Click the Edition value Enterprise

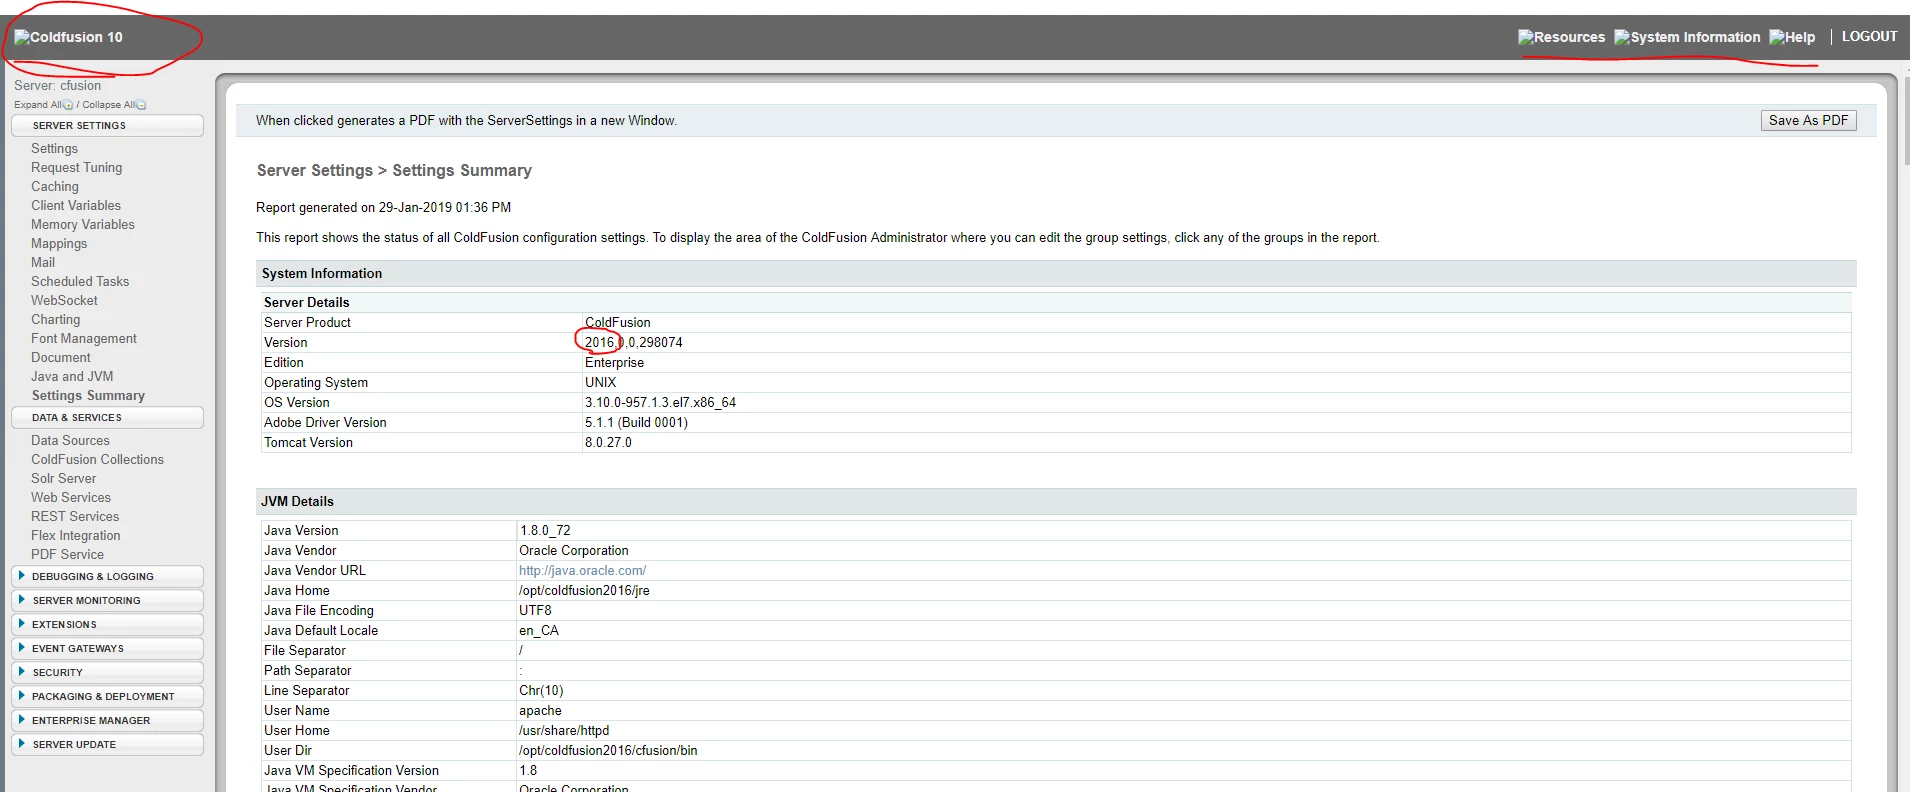click(x=614, y=362)
